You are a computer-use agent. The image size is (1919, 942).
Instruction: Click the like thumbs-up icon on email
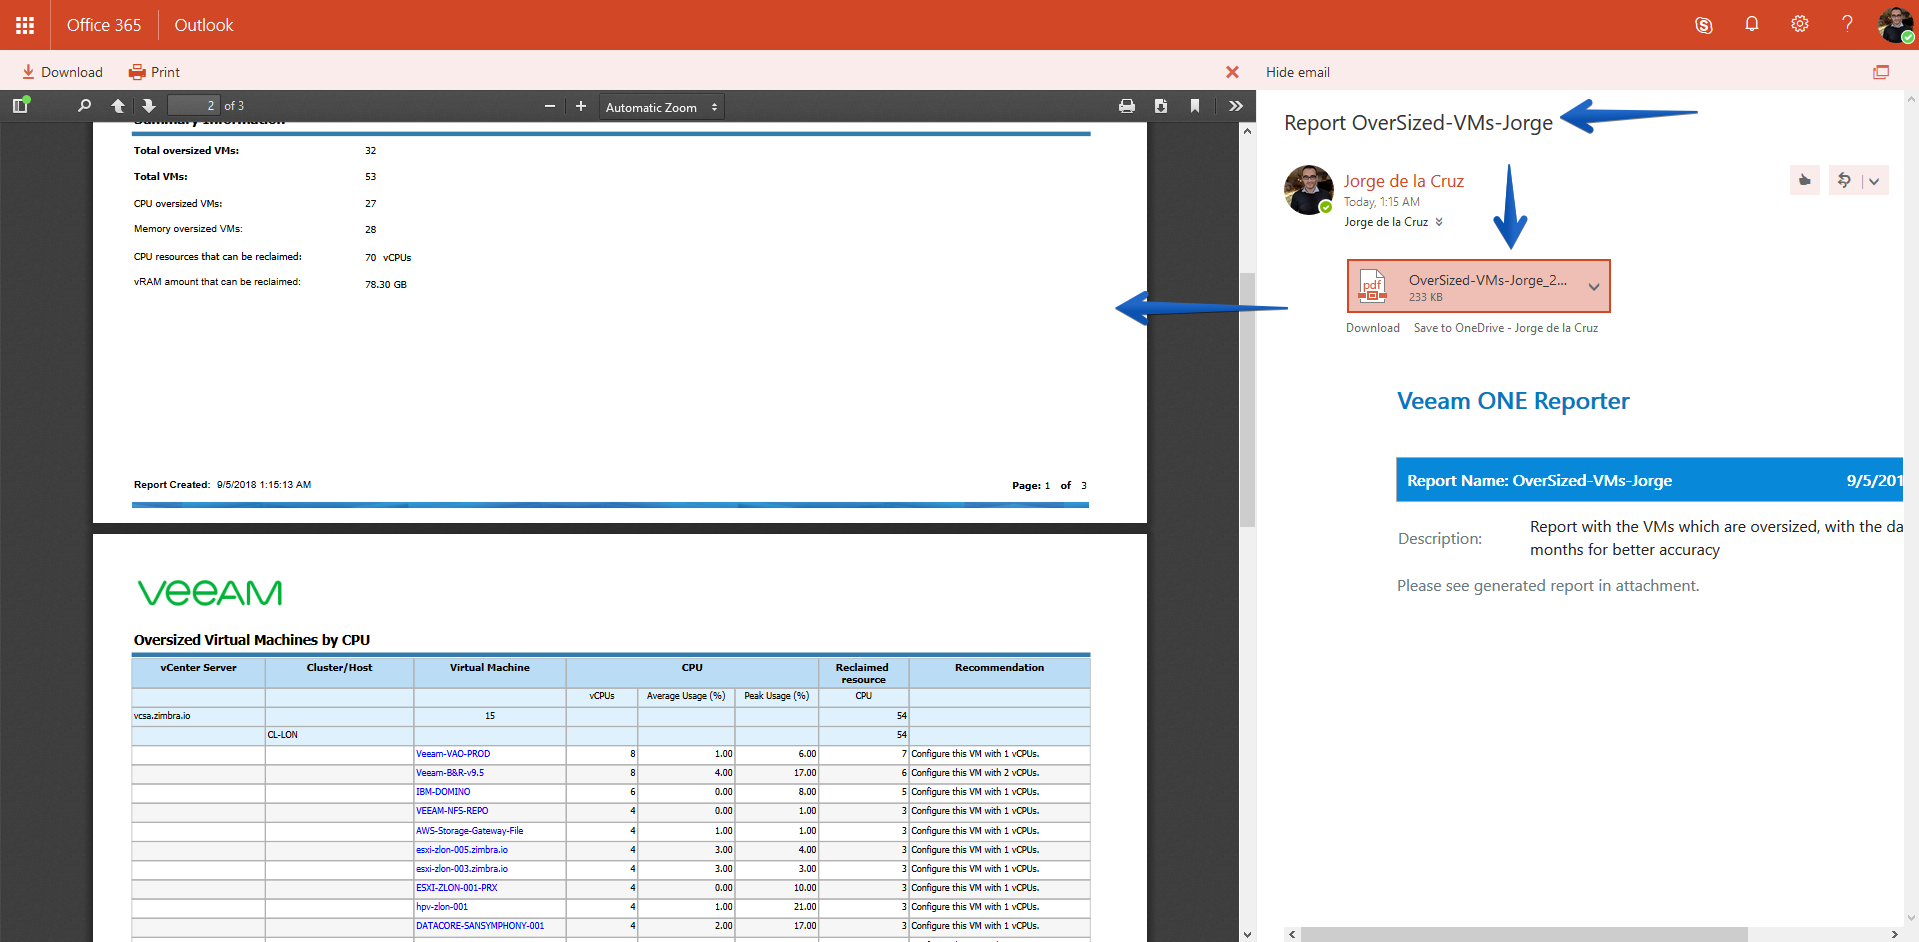pos(1805,180)
